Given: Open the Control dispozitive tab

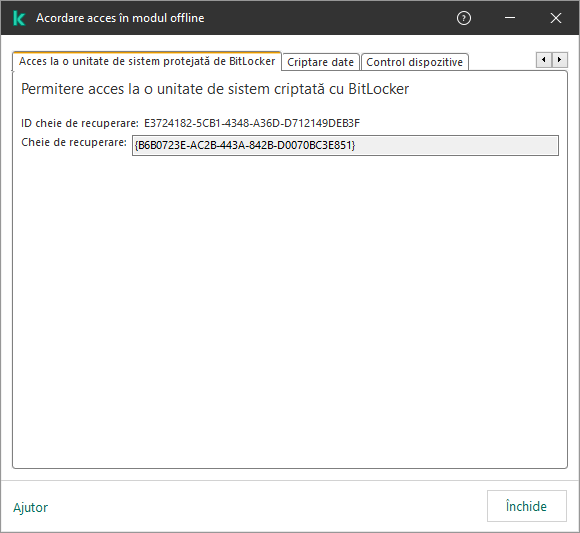Looking at the screenshot, I should click(414, 62).
